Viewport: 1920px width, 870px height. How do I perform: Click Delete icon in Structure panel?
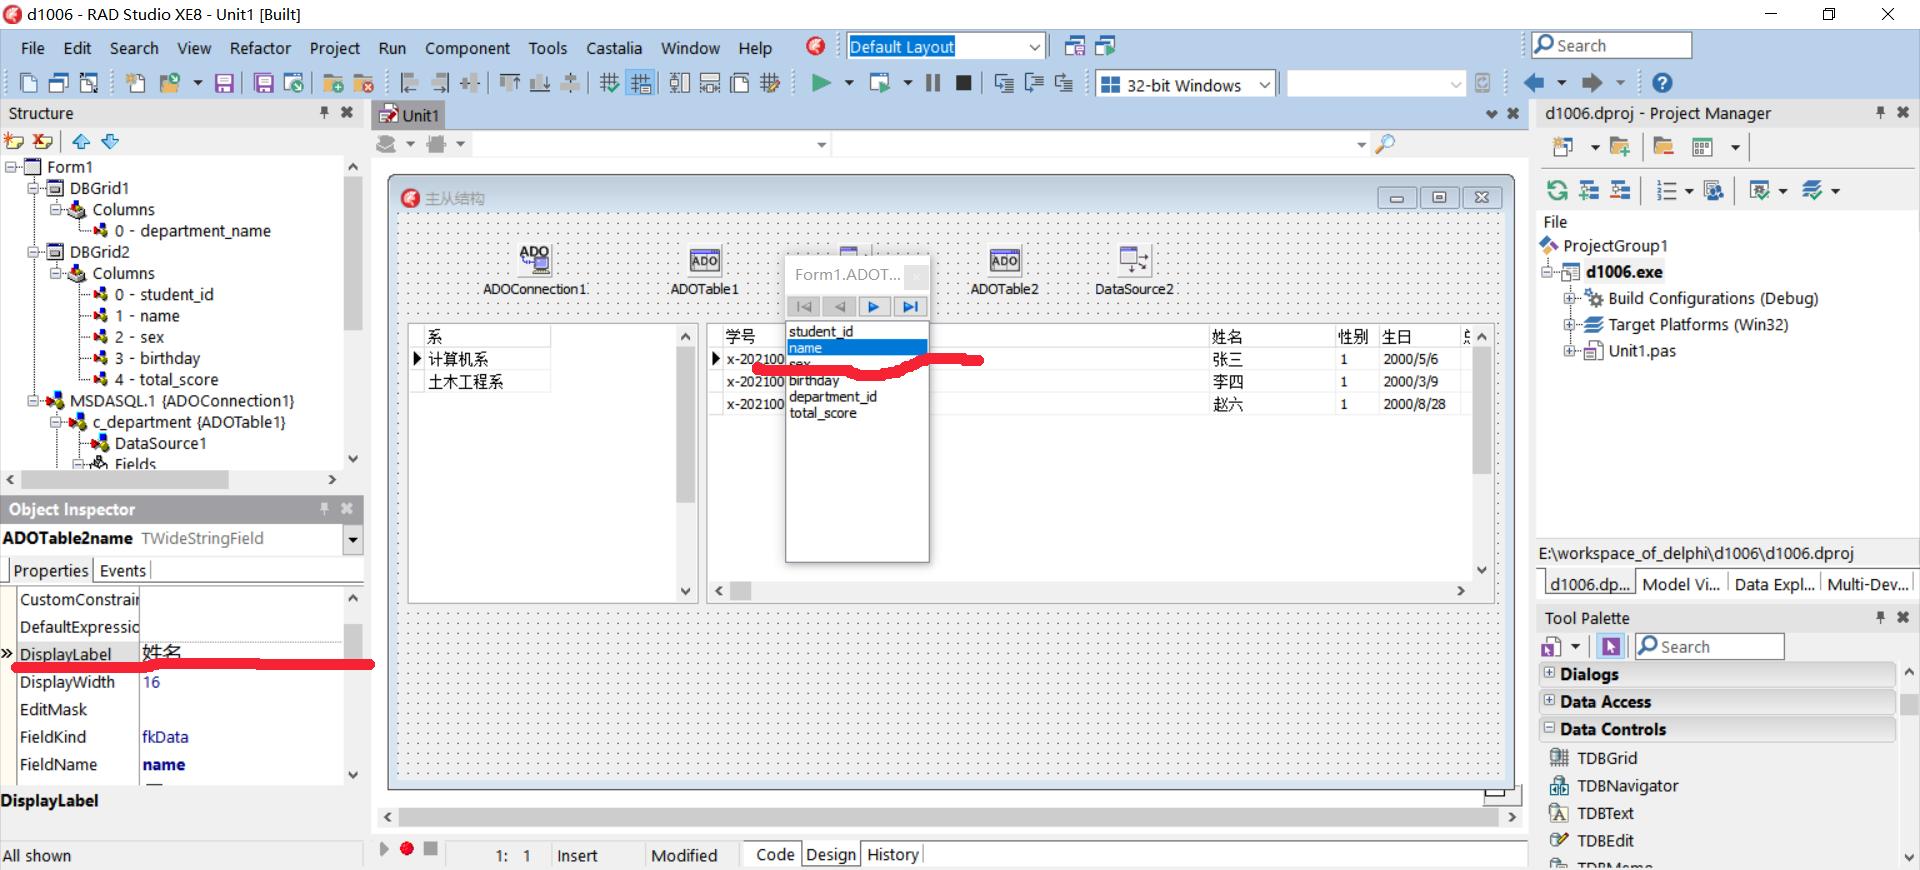coord(42,141)
